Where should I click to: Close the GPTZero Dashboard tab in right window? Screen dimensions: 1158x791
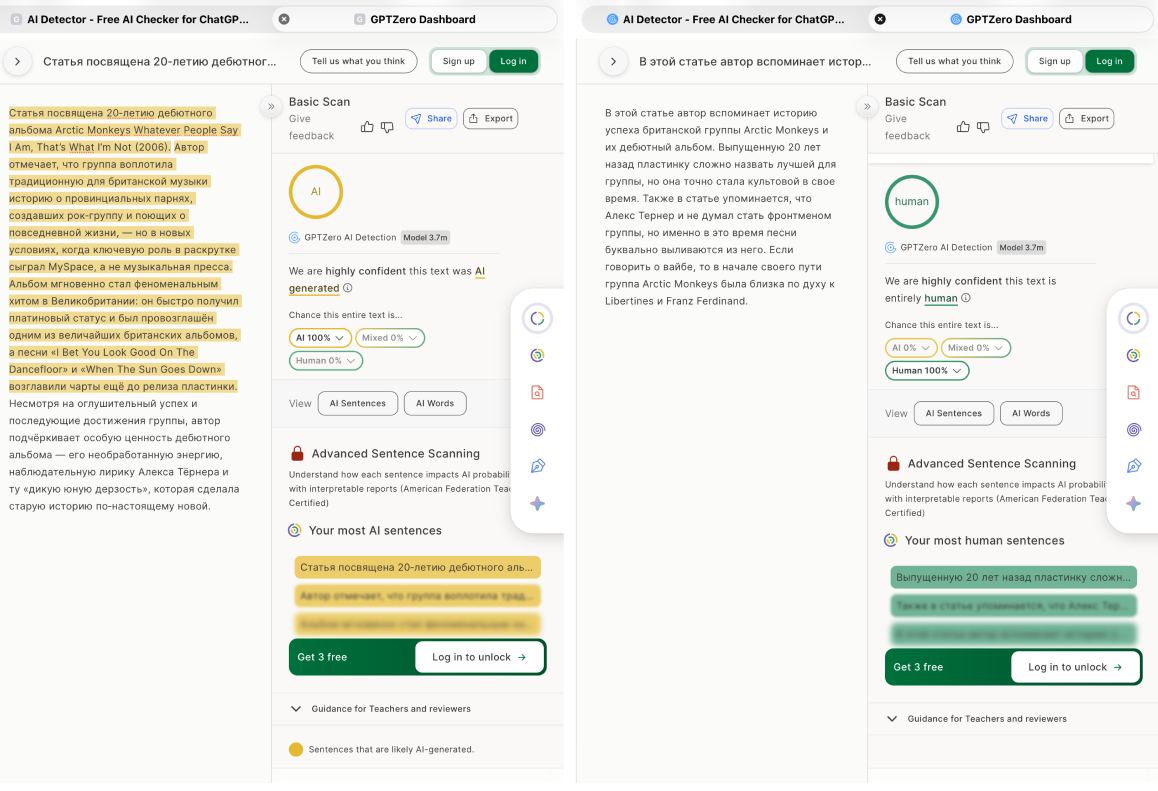[880, 19]
